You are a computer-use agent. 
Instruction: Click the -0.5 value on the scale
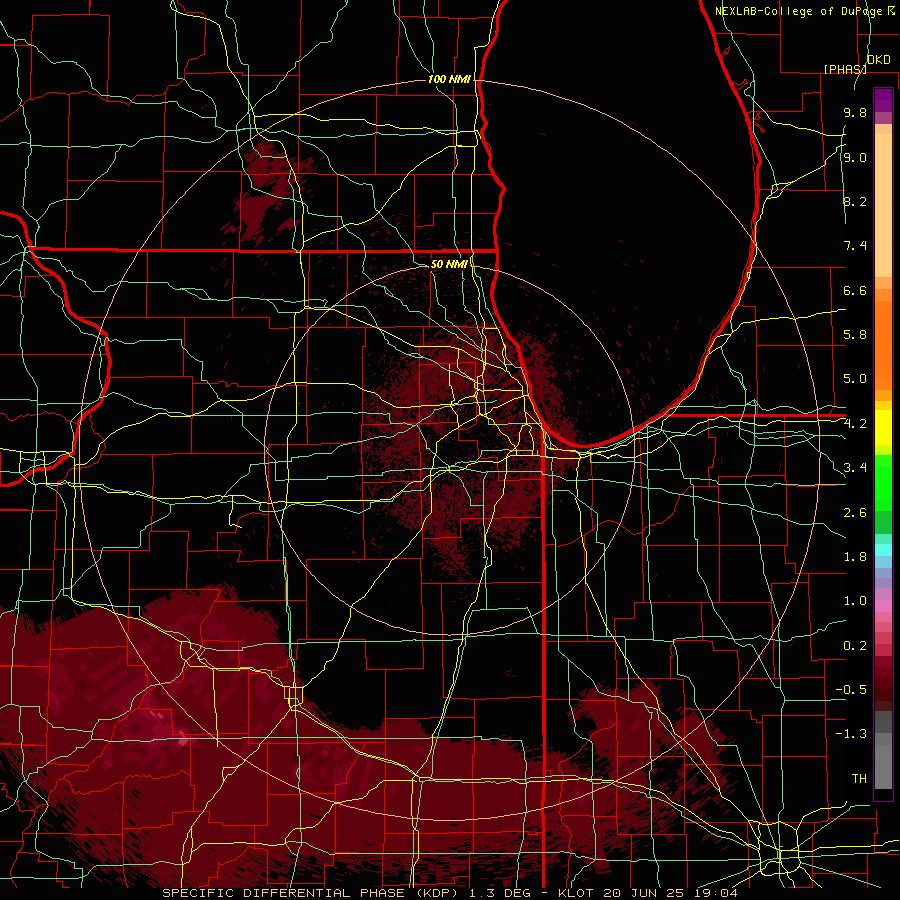[x=851, y=690]
